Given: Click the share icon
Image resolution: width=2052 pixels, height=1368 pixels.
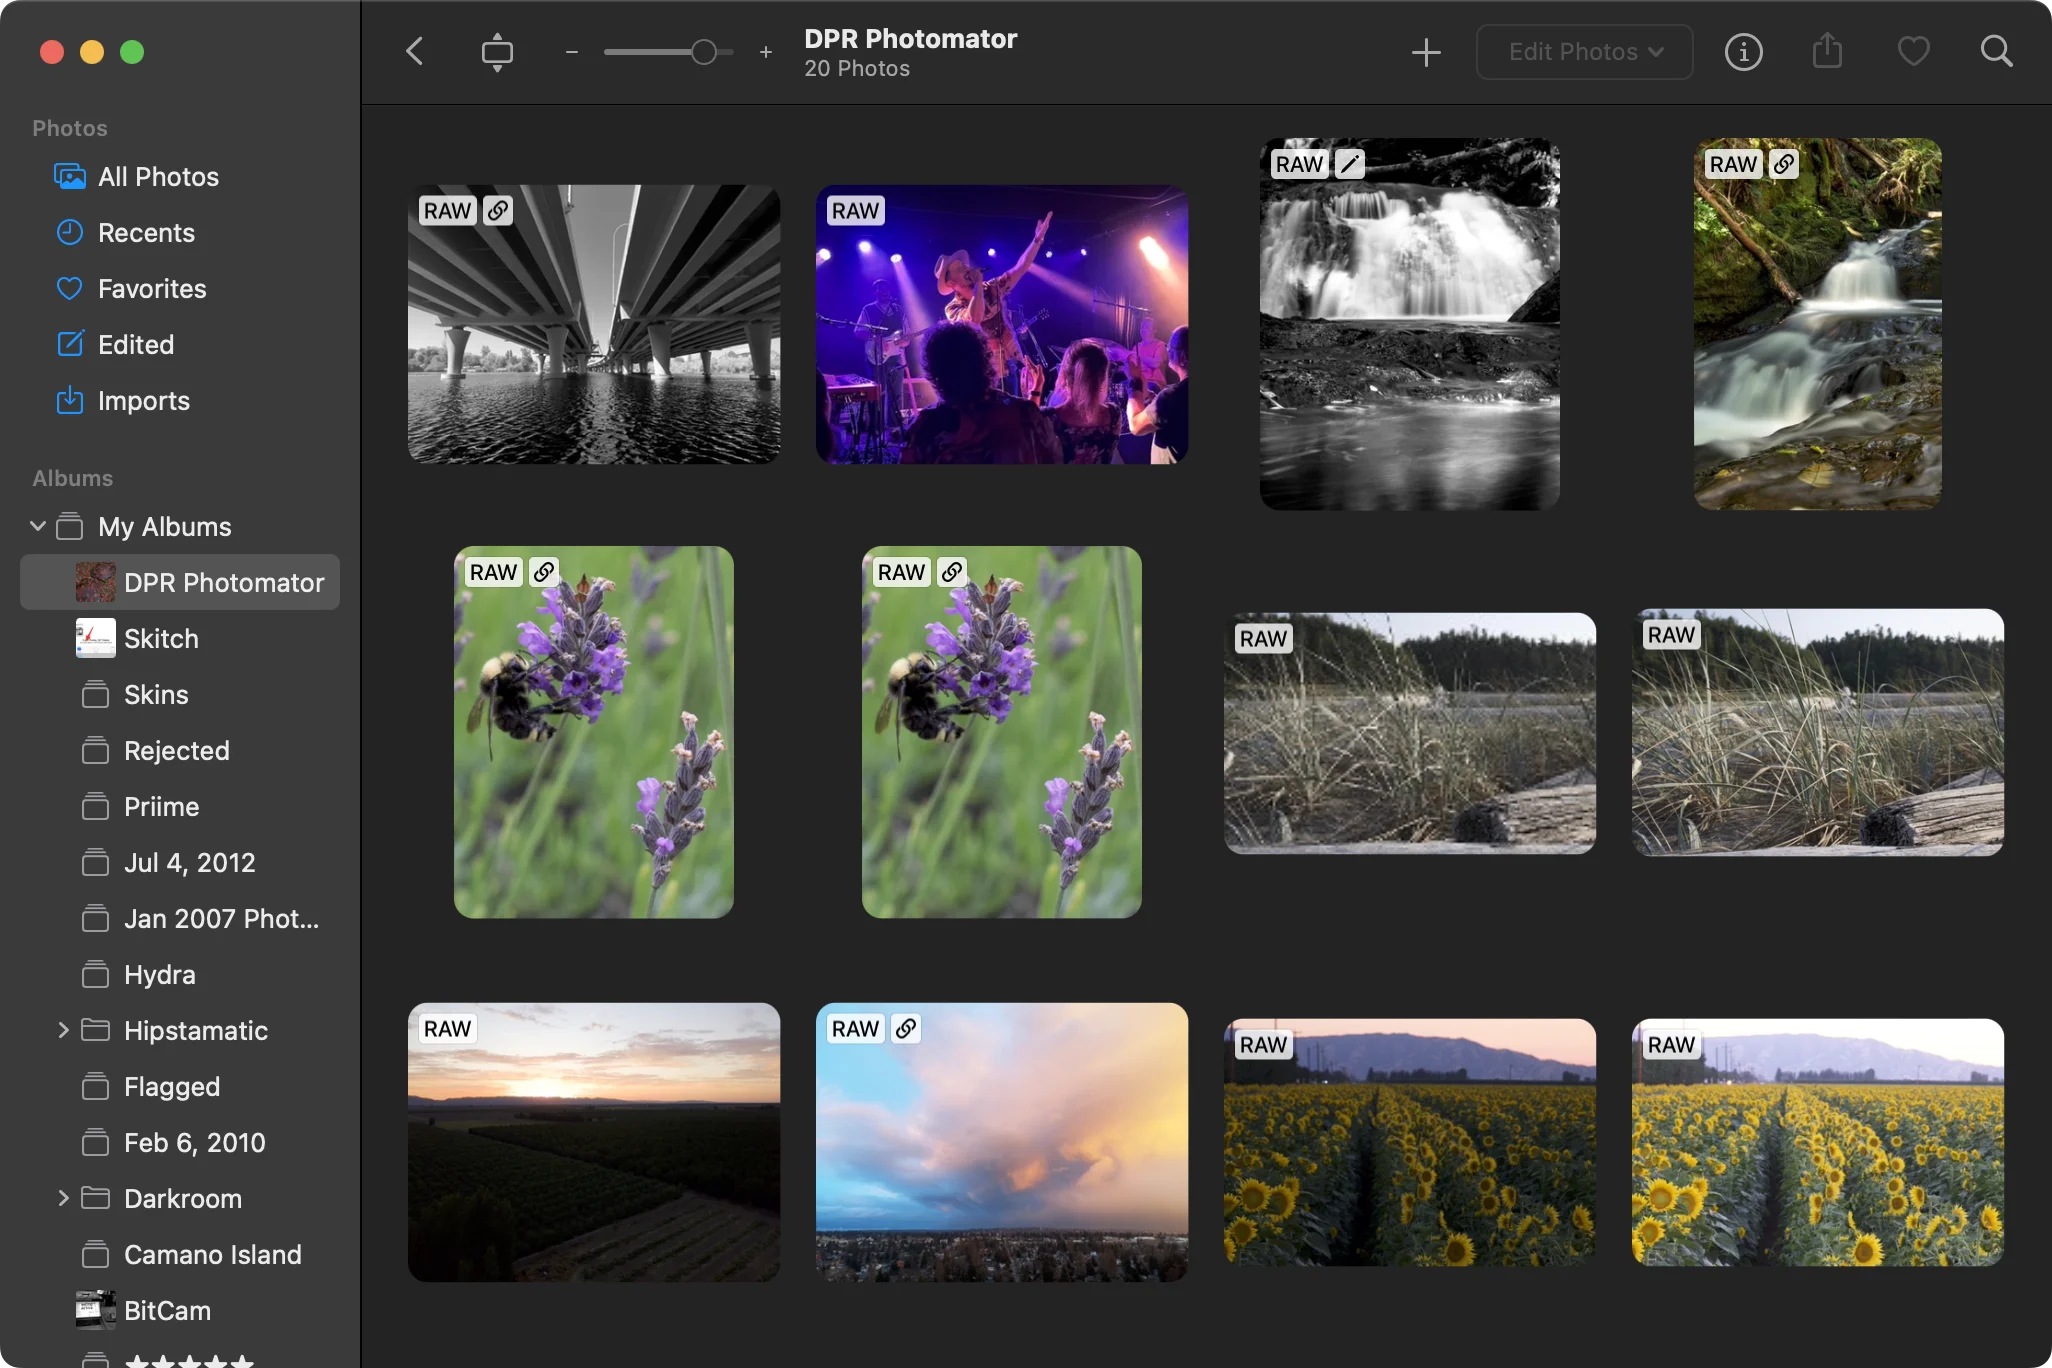Looking at the screenshot, I should [x=1827, y=51].
